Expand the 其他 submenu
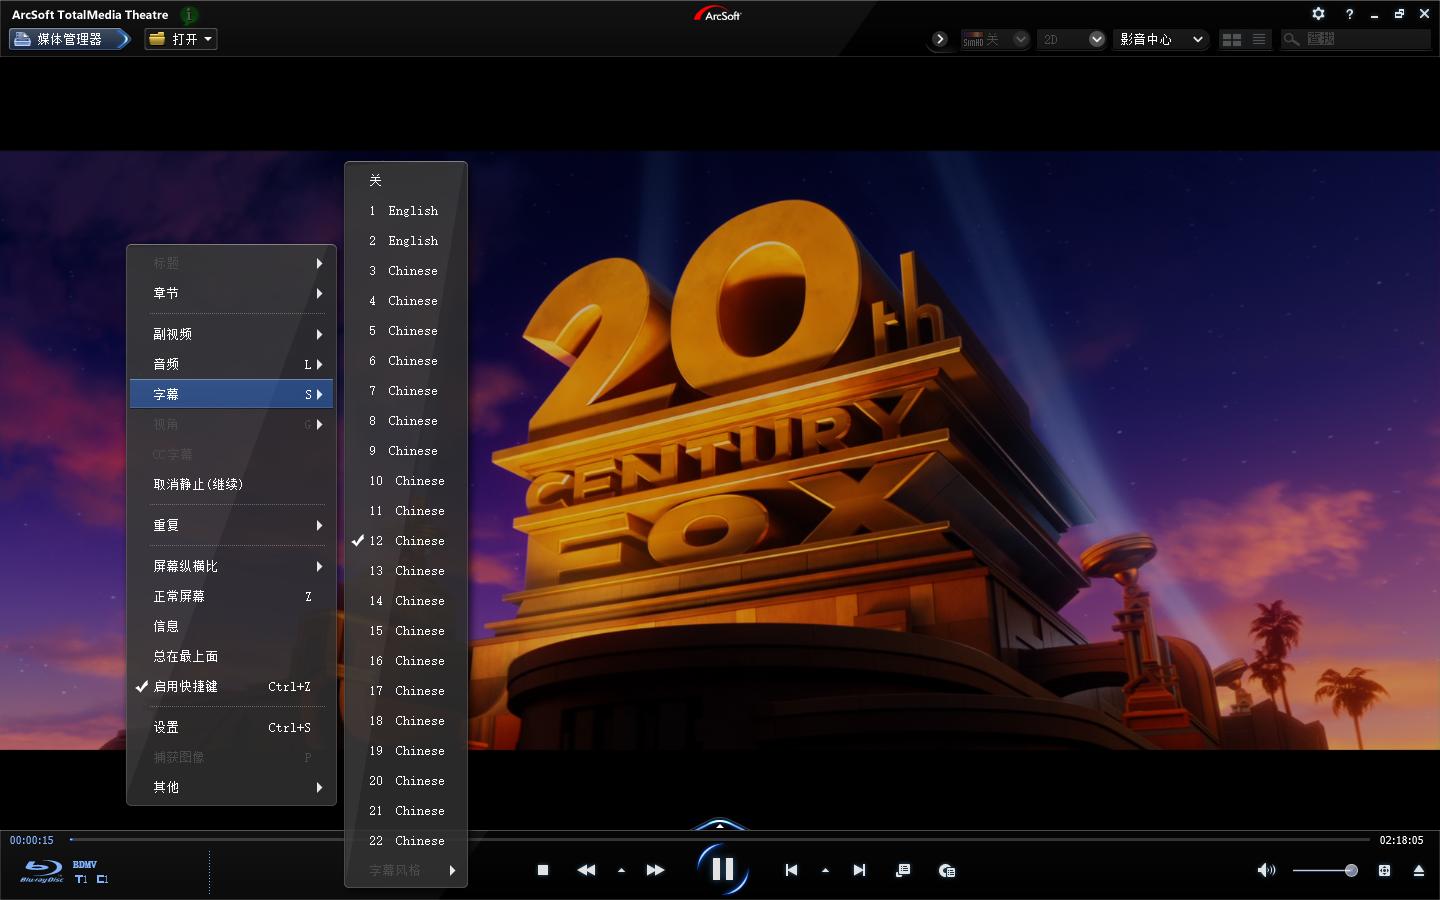This screenshot has height=900, width=1440. coord(232,787)
